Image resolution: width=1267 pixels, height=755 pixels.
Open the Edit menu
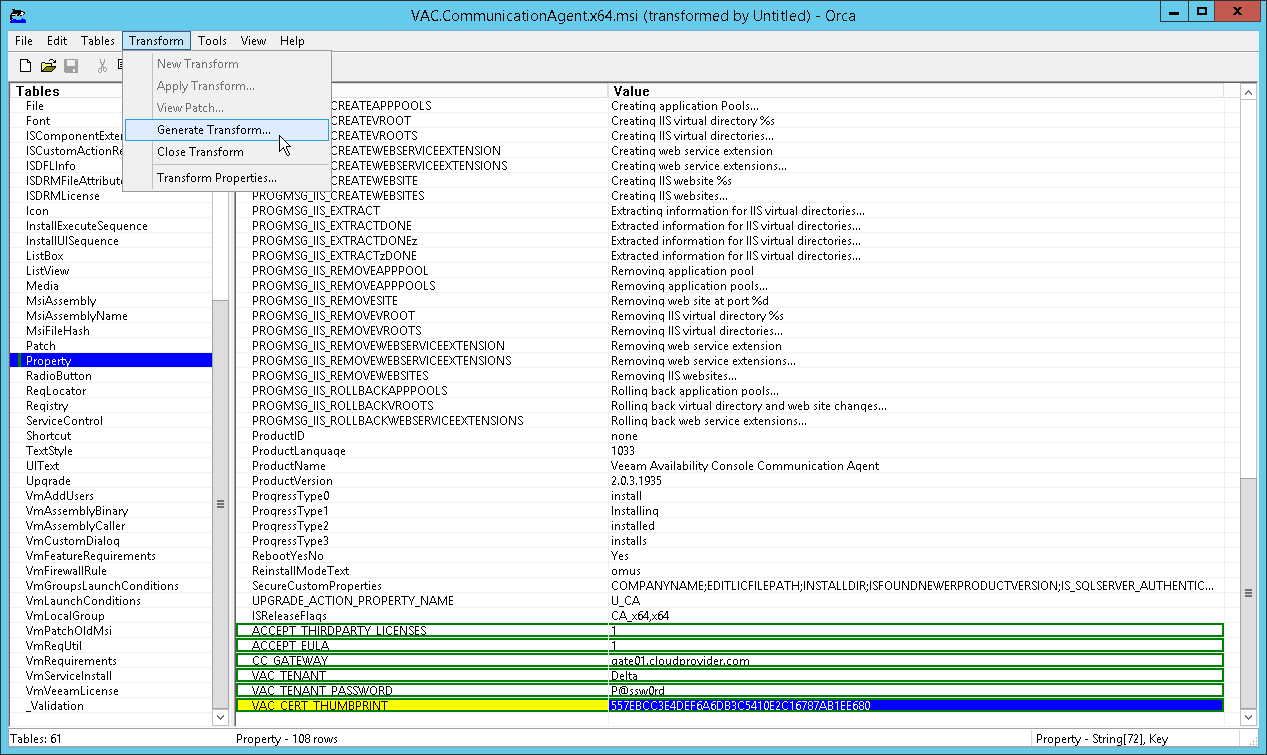point(57,41)
